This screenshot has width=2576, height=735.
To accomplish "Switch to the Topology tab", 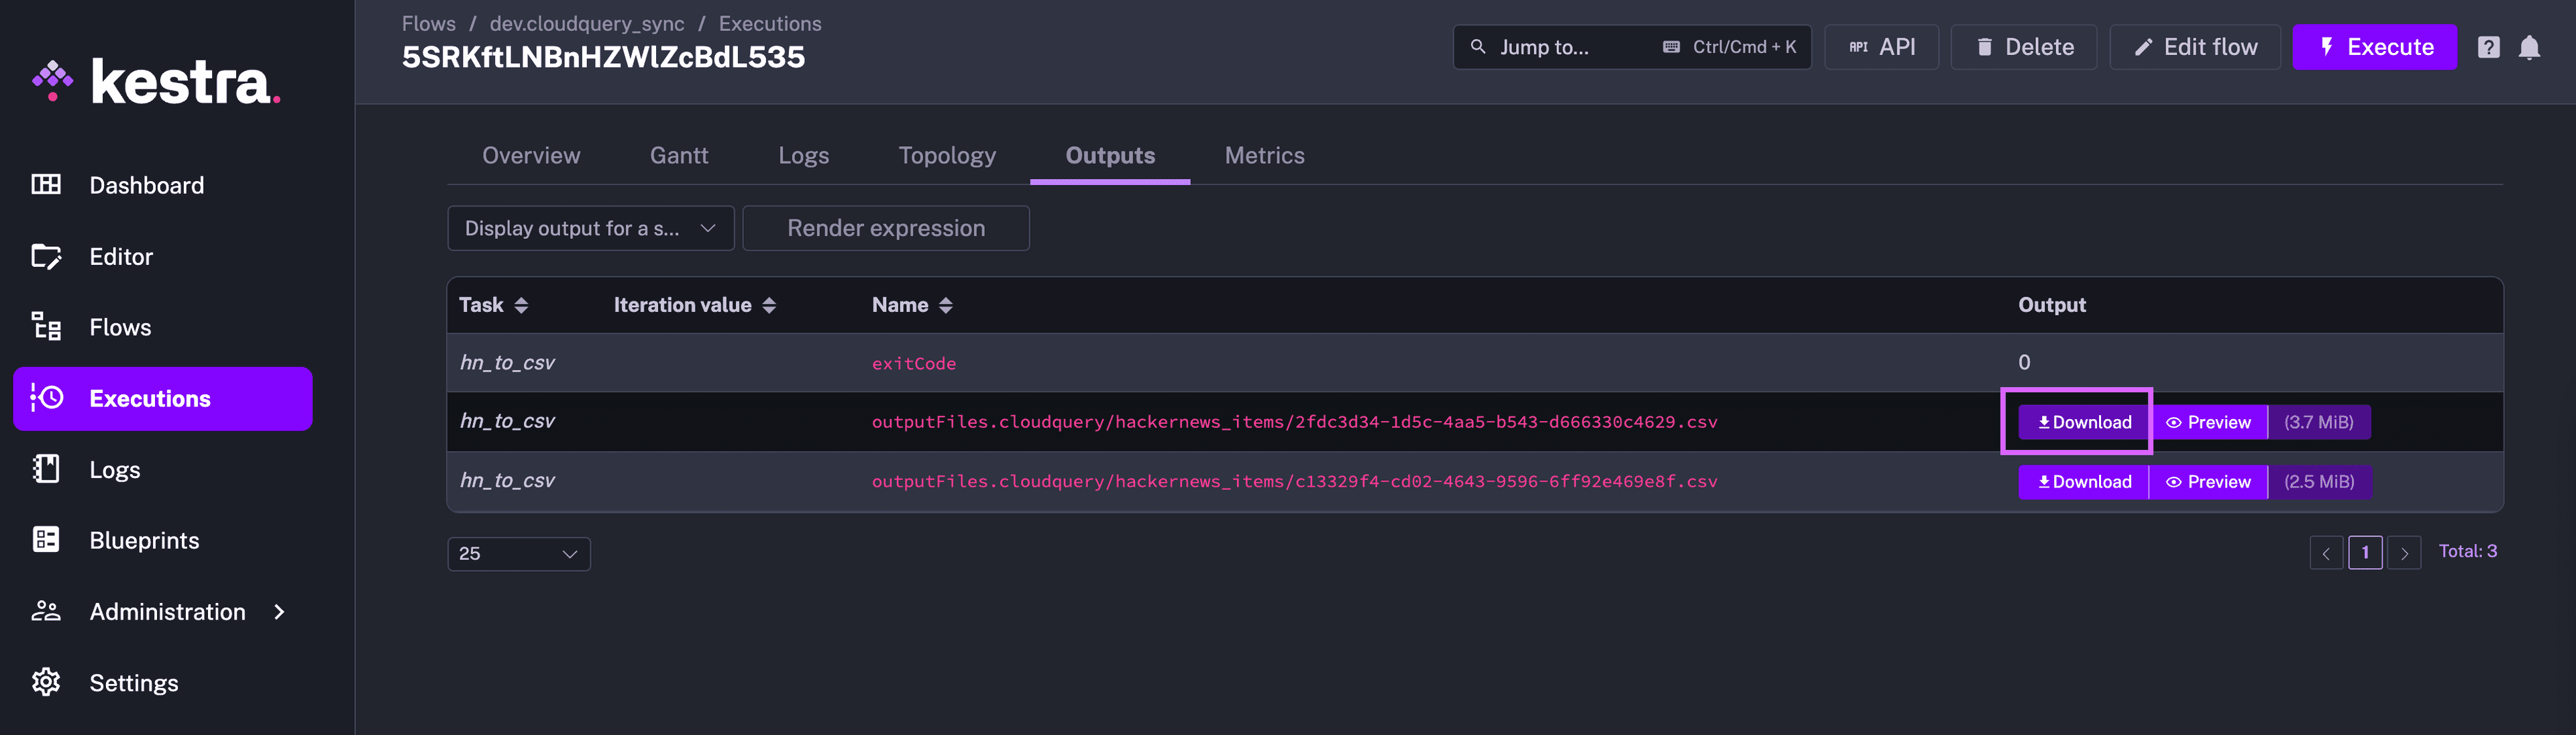I will (x=946, y=155).
